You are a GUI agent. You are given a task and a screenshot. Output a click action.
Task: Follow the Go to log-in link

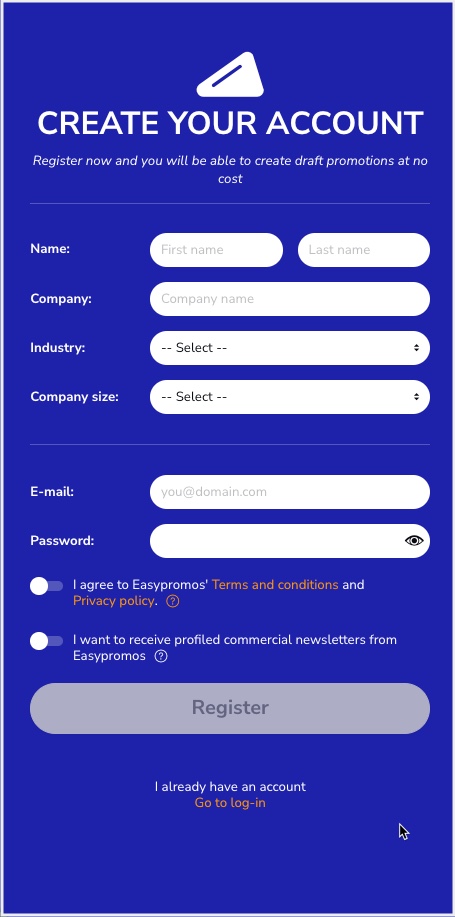pyautogui.click(x=230, y=803)
